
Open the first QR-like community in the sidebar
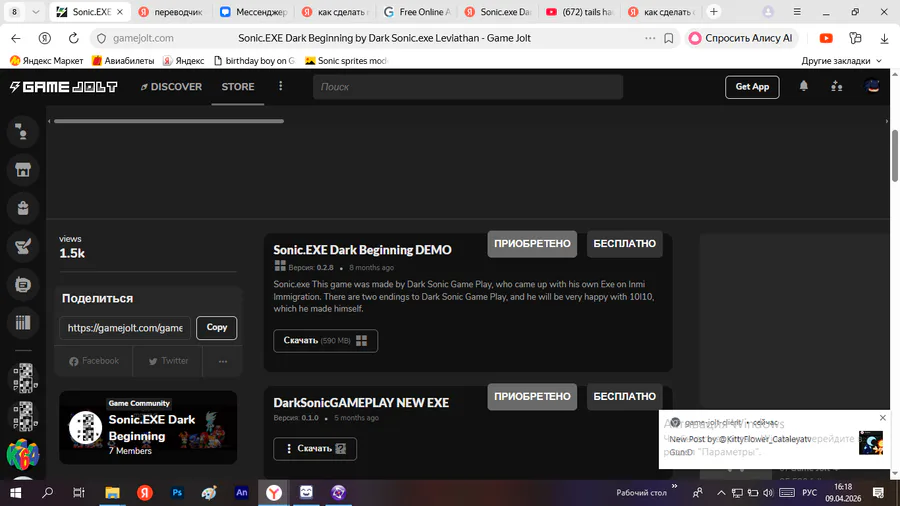23,378
